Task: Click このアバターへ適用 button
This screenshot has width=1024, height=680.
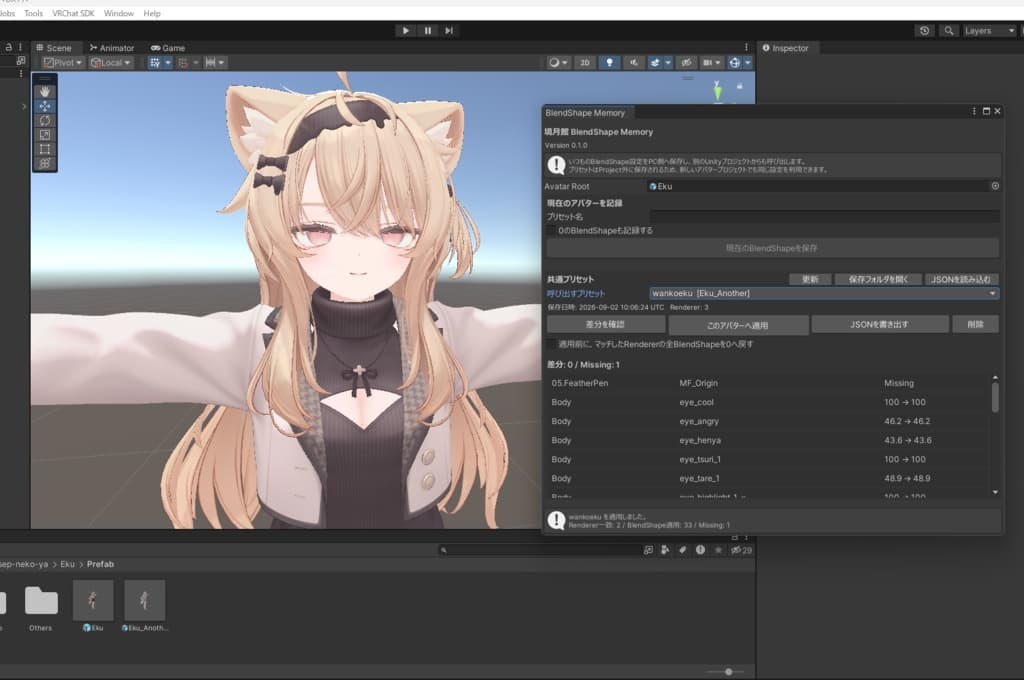Action: (x=738, y=325)
